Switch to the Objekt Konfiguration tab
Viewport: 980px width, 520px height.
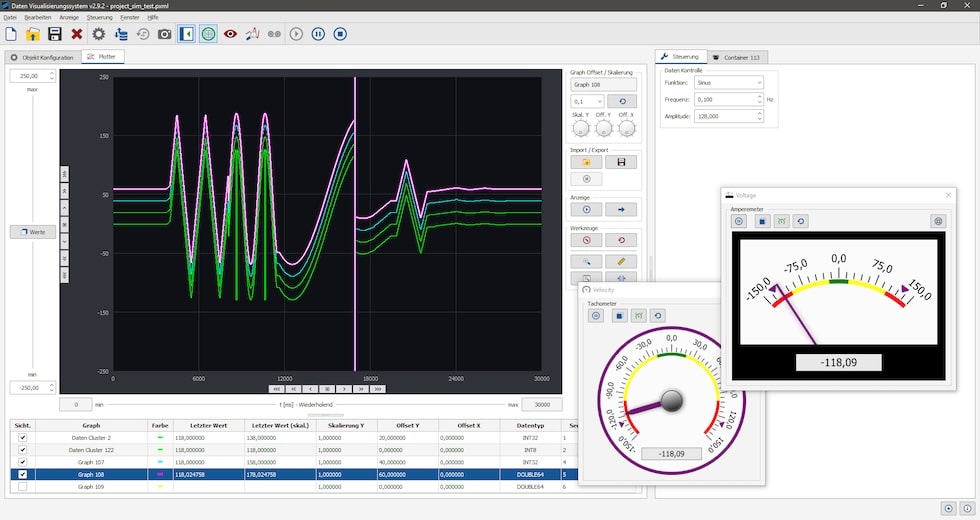42,57
